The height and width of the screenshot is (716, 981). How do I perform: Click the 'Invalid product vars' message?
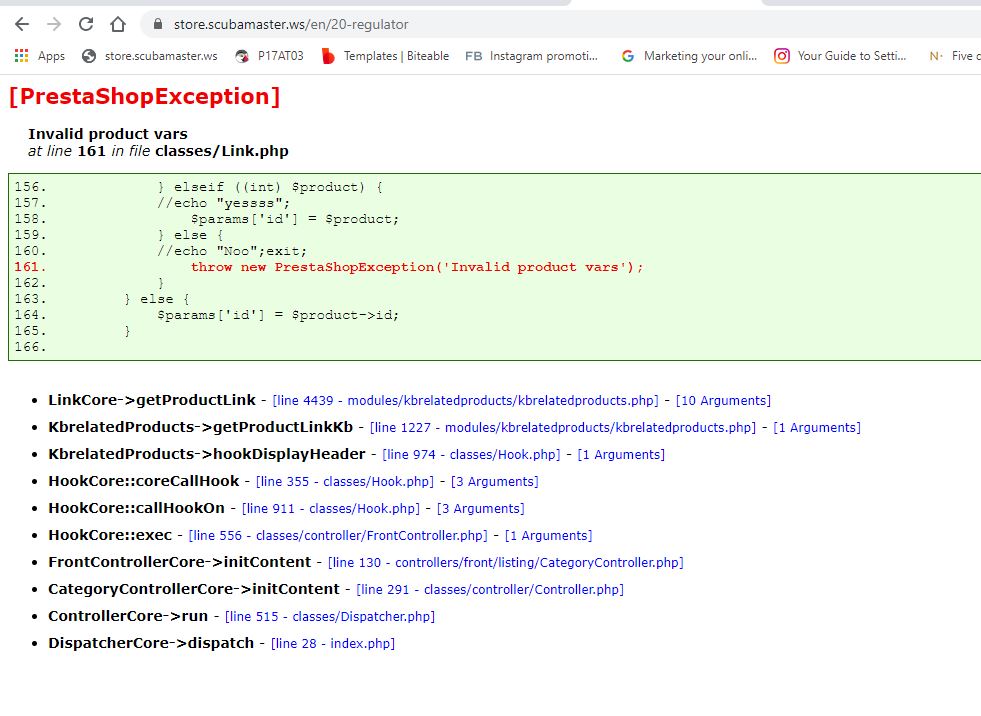[108, 134]
